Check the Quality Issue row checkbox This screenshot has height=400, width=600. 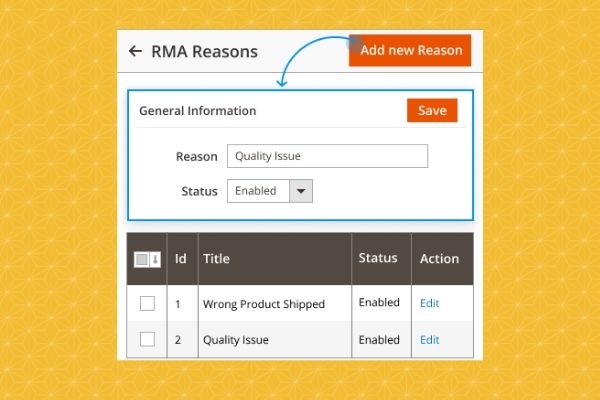click(147, 339)
